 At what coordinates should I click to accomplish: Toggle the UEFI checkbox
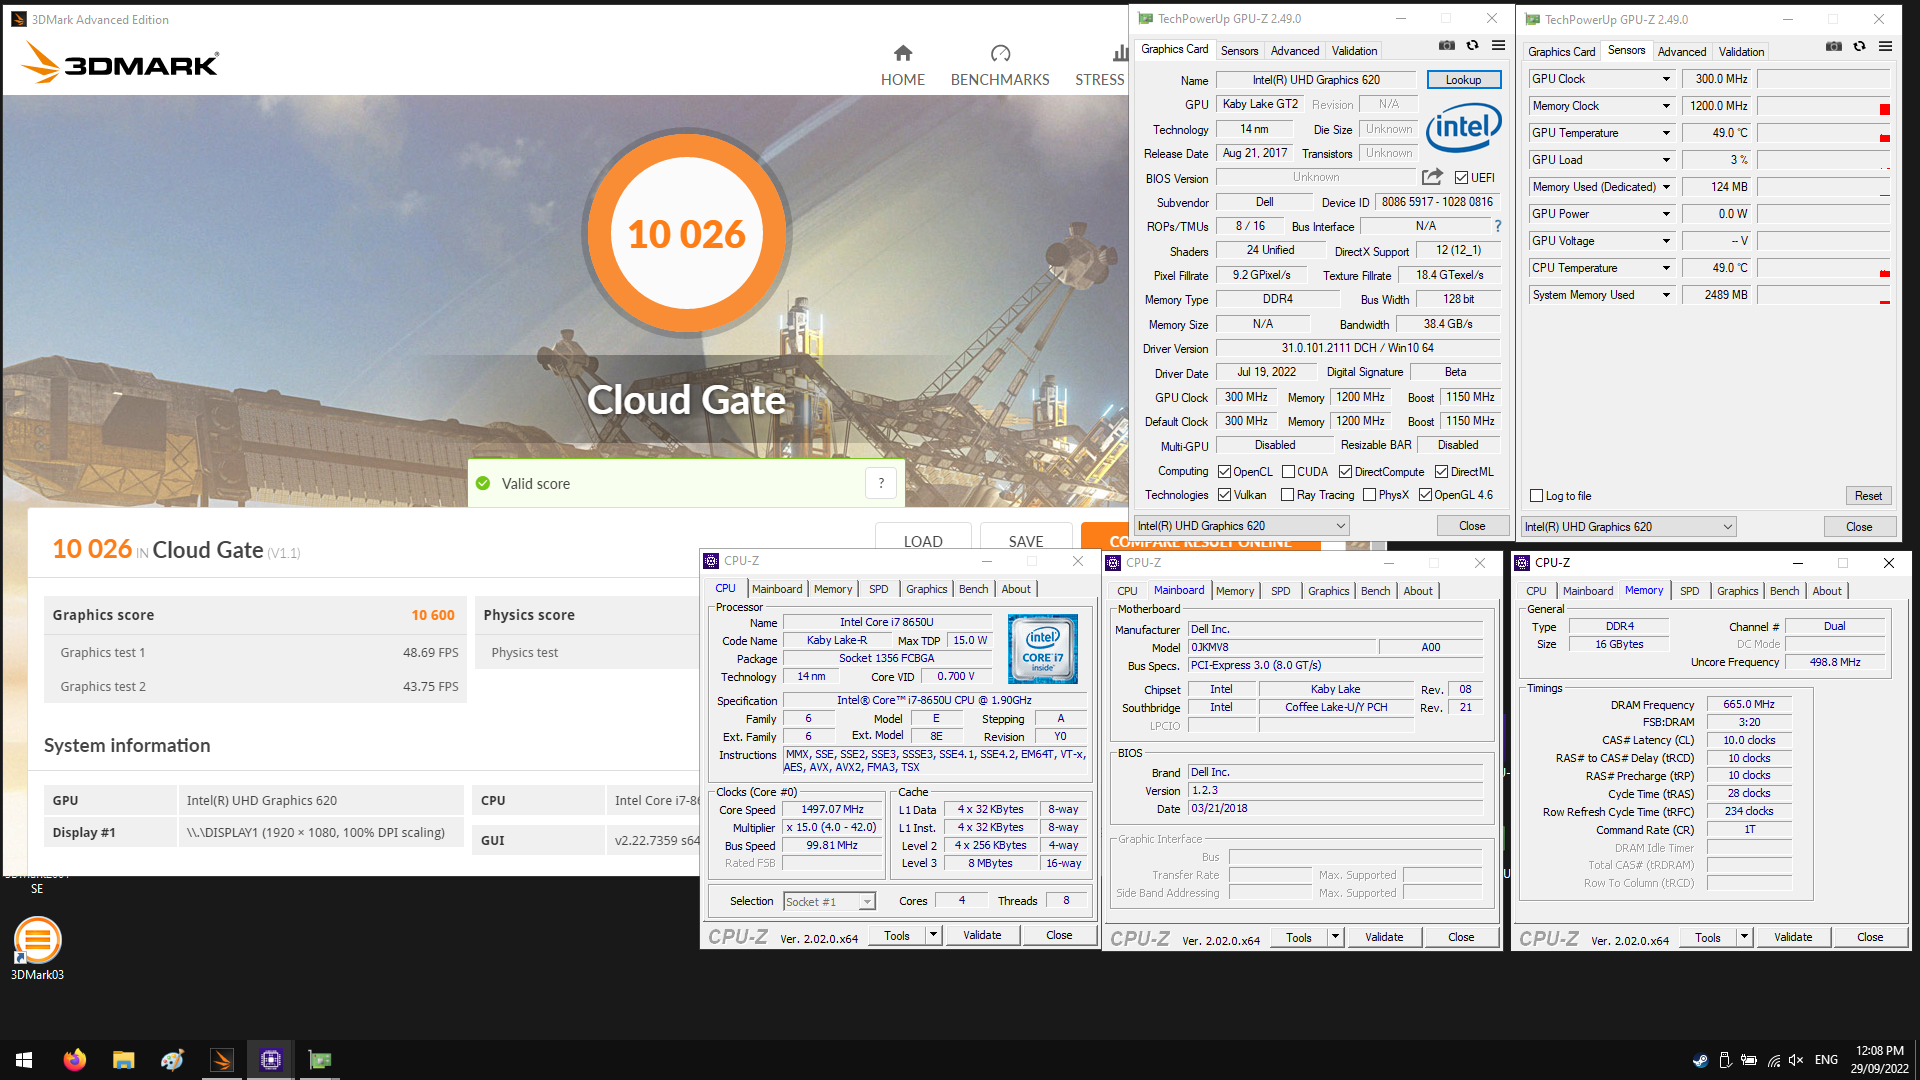click(1461, 178)
